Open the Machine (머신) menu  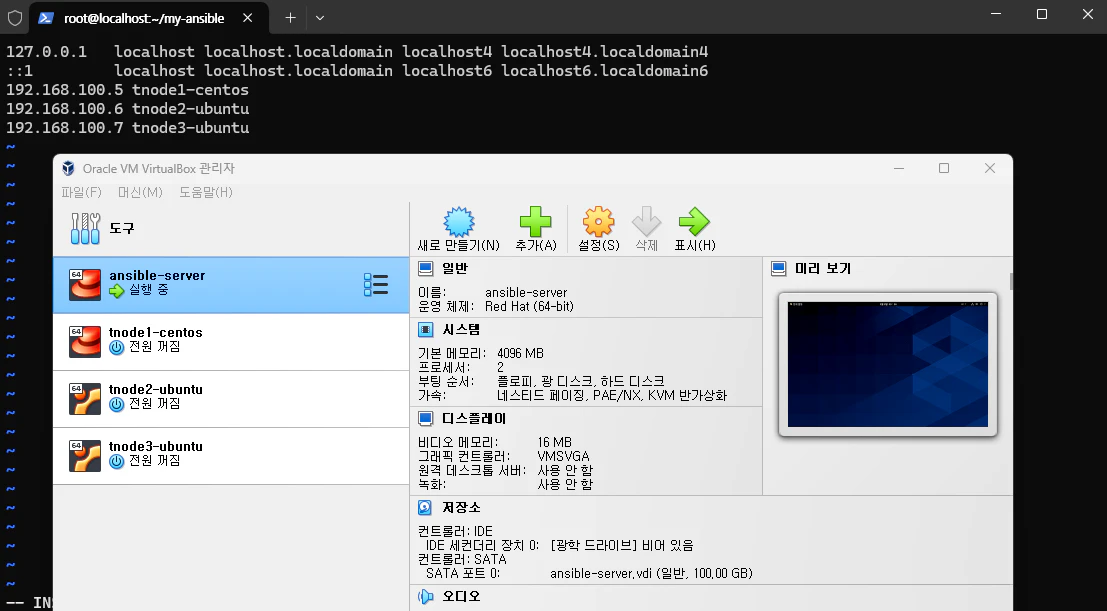[140, 192]
